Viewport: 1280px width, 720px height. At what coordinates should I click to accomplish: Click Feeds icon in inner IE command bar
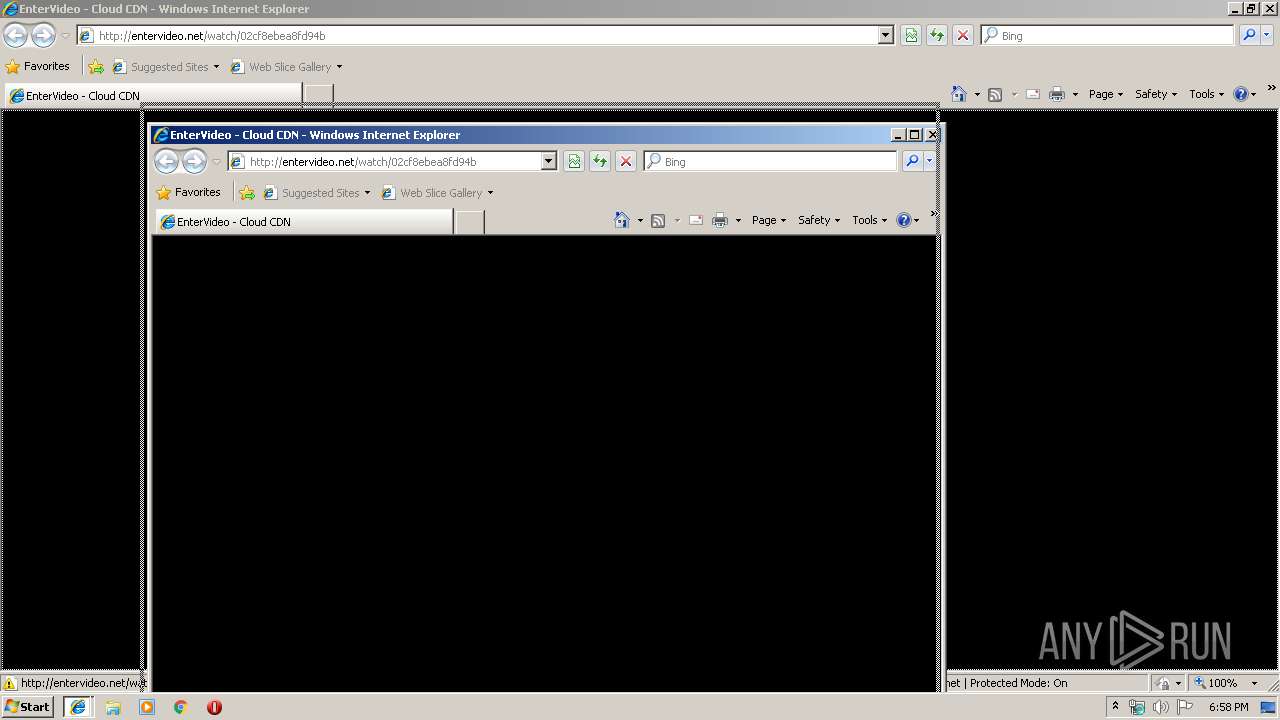(x=658, y=220)
